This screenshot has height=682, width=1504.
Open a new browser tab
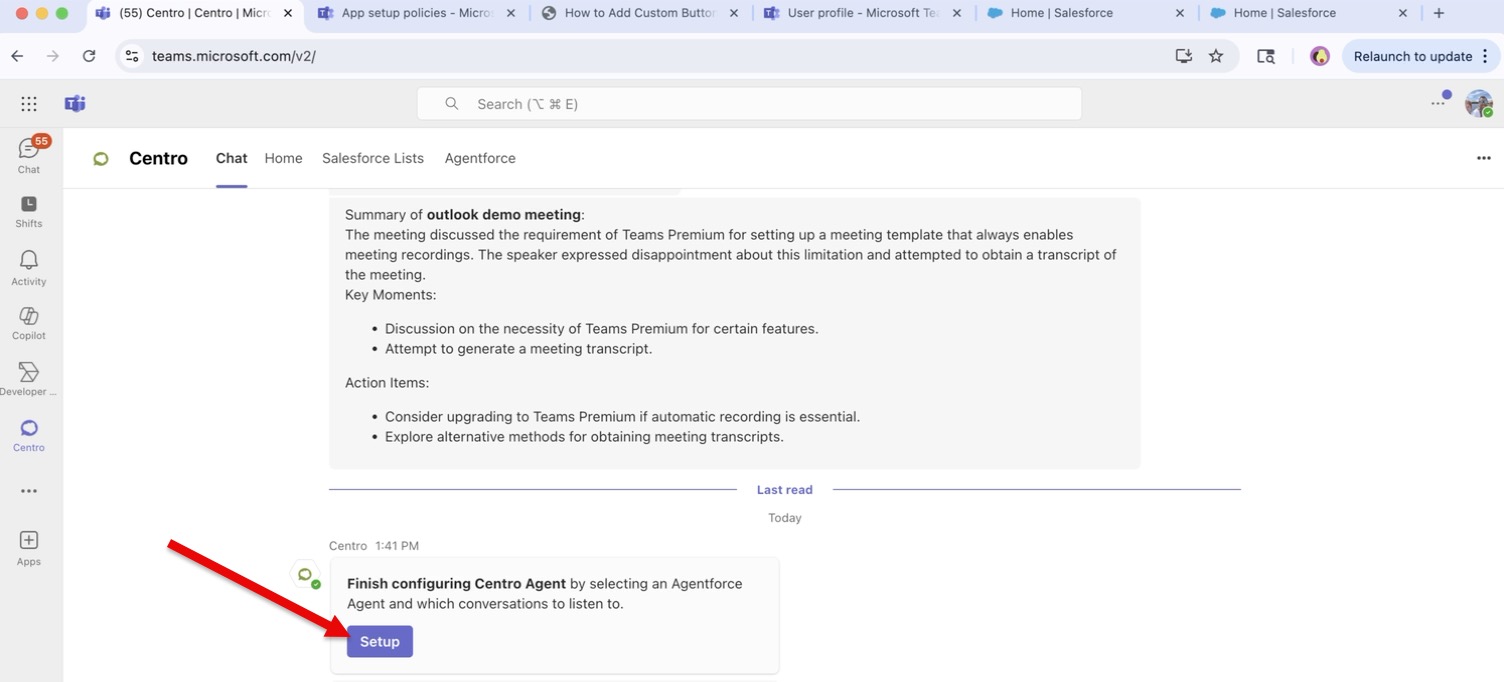1439,13
